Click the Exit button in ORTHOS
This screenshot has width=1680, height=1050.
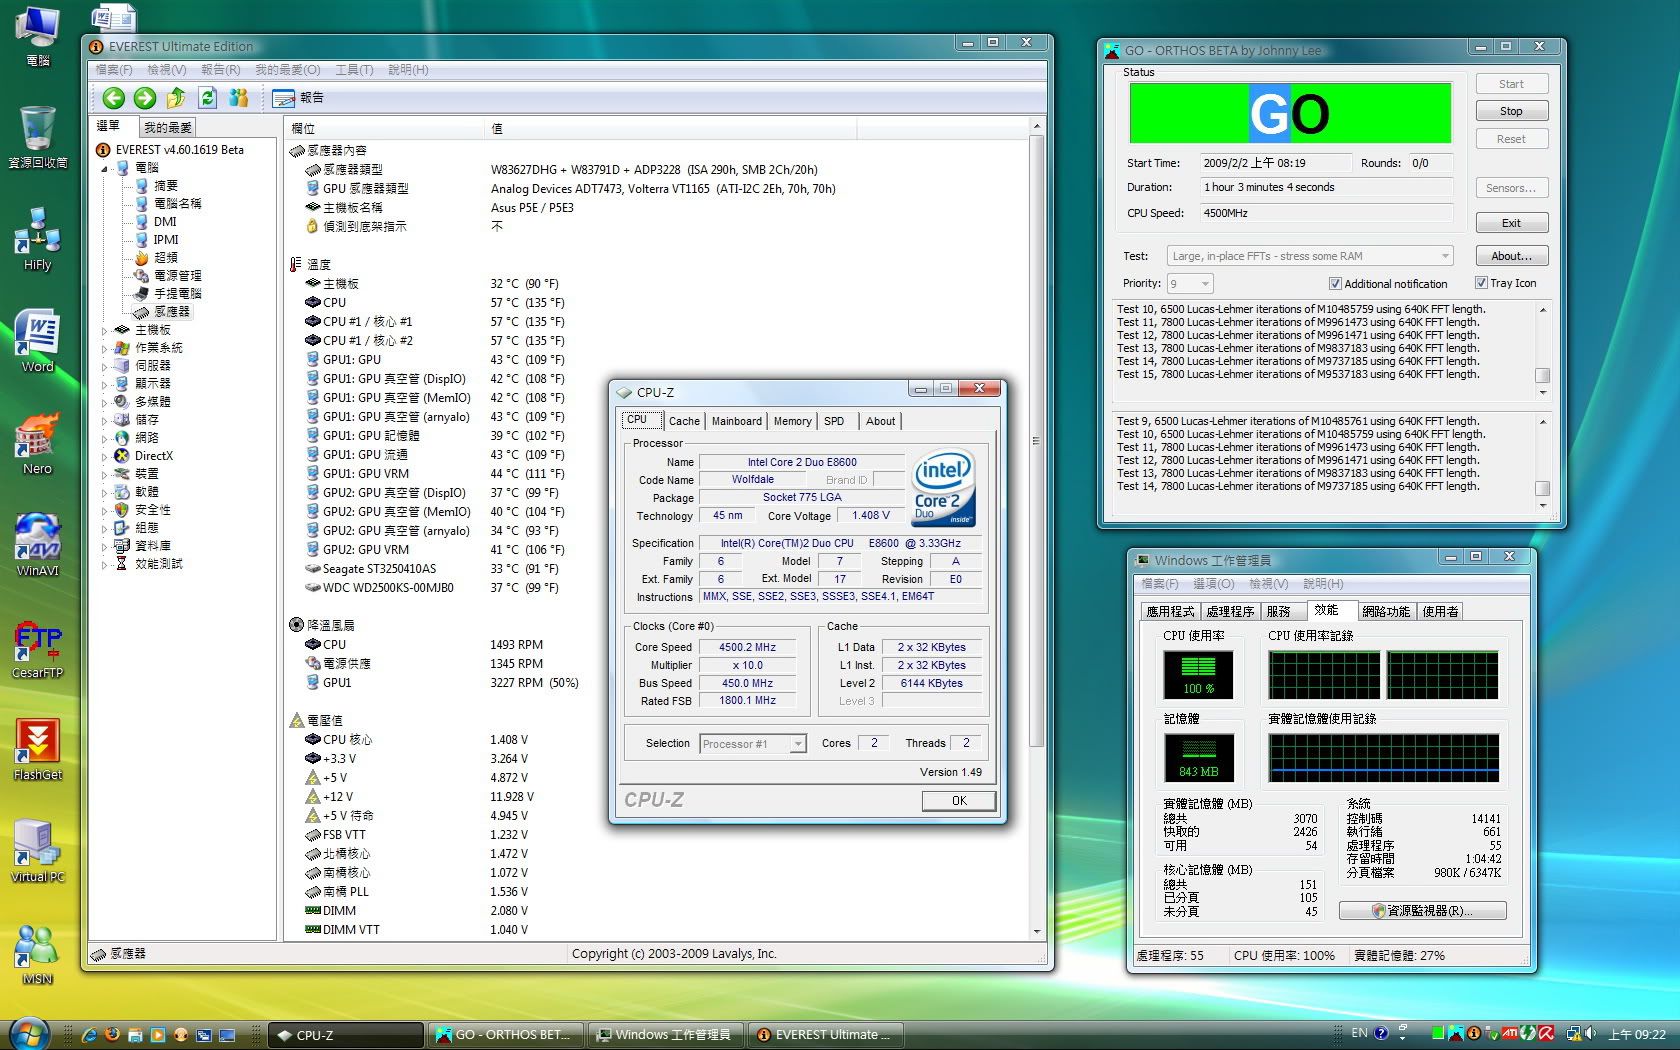pyautogui.click(x=1511, y=223)
